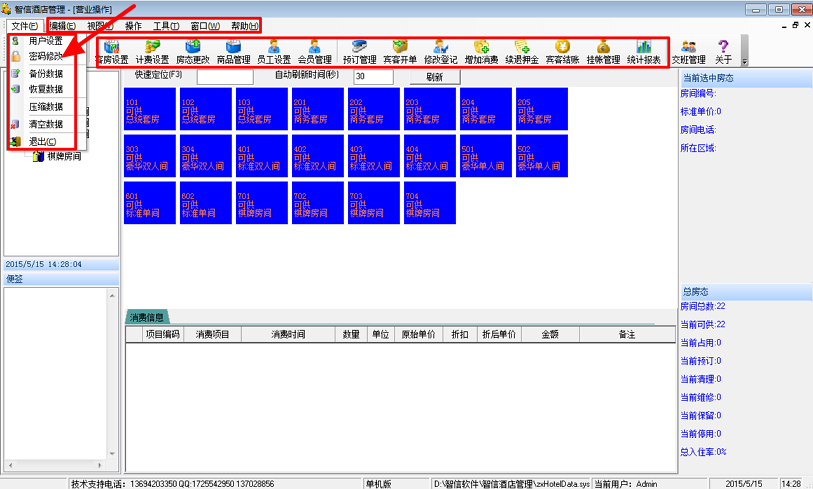Click the note area scroll-down arrow
813x489 pixels.
pos(112,453)
